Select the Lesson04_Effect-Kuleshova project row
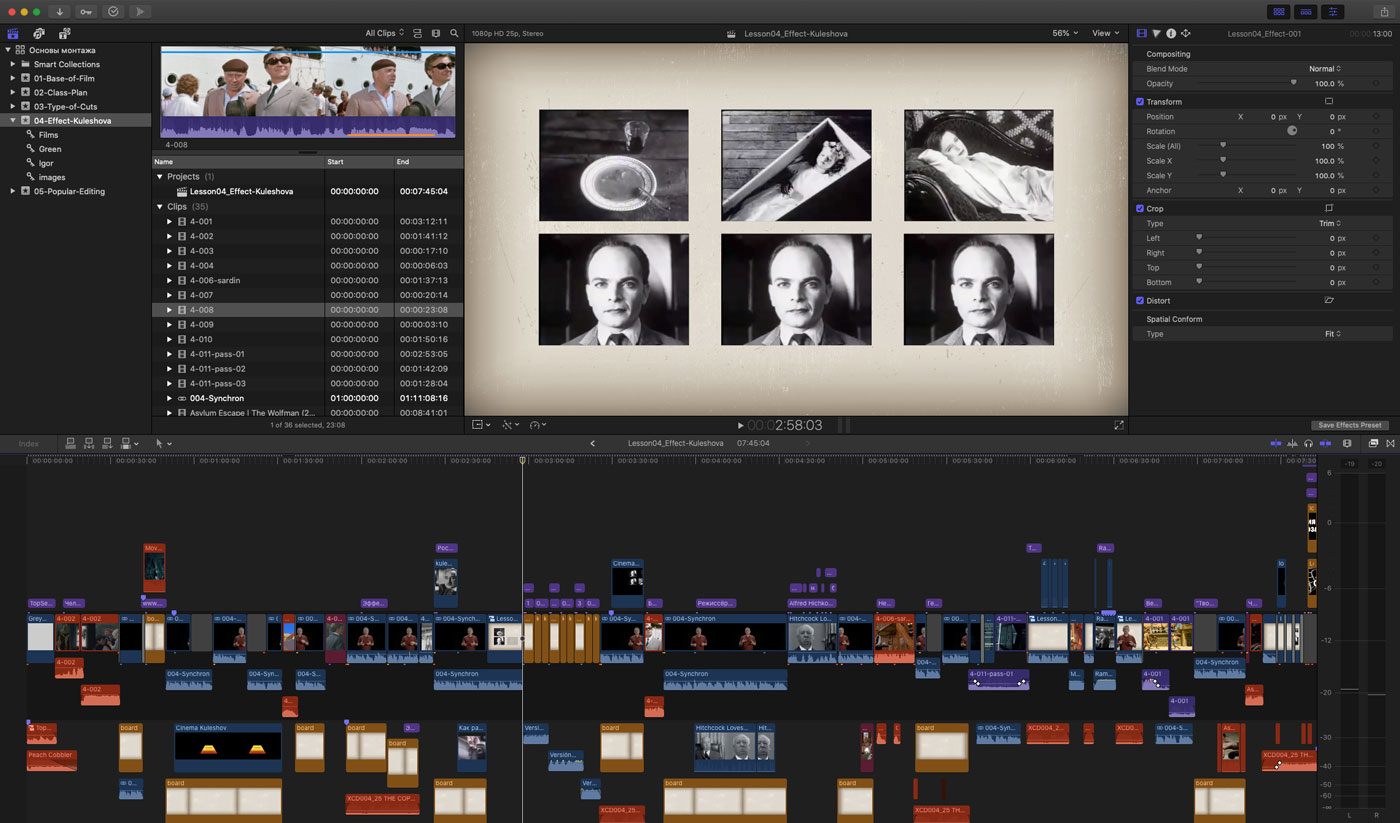This screenshot has height=823, width=1400. point(308,191)
